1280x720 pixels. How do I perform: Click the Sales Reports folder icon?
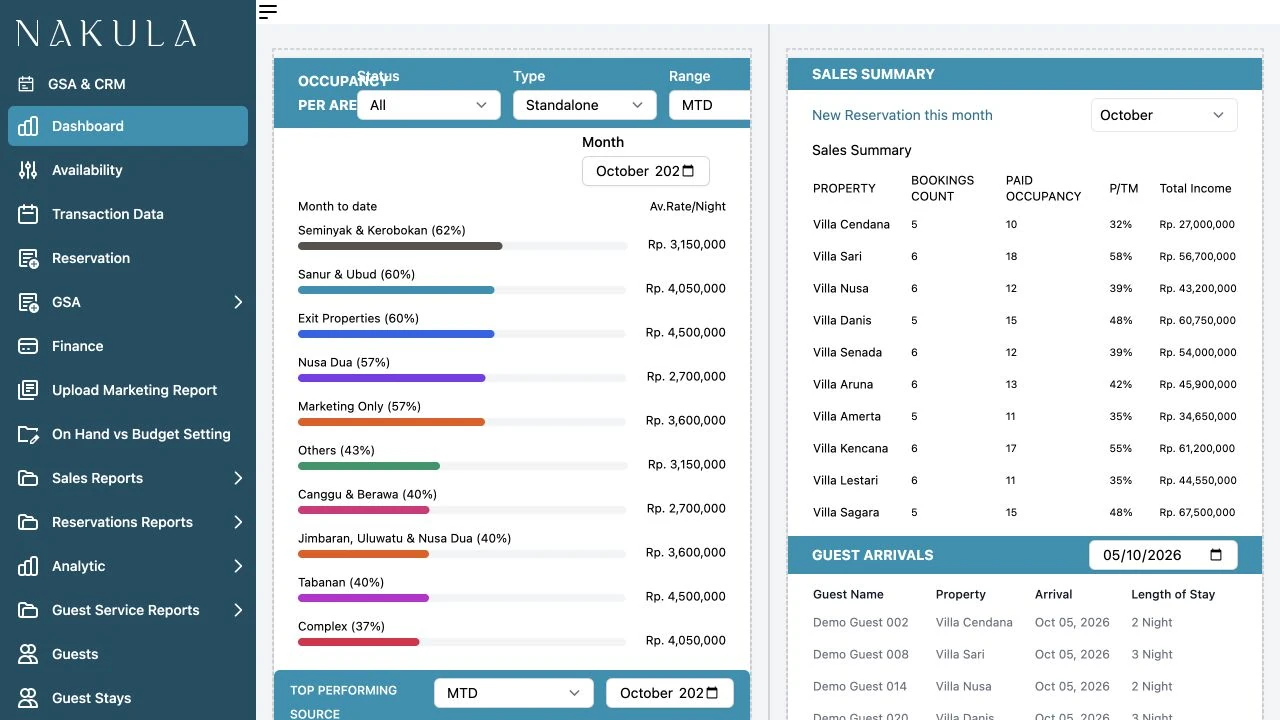click(x=28, y=478)
